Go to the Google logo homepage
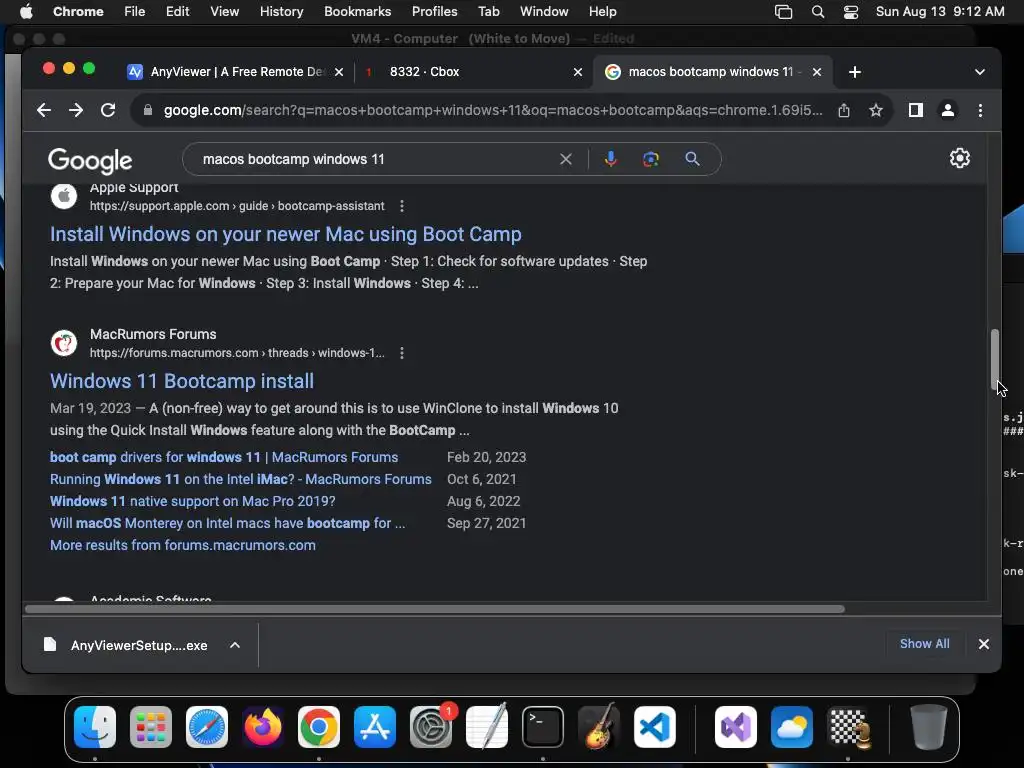Image resolution: width=1024 pixels, height=768 pixels. (x=90, y=160)
